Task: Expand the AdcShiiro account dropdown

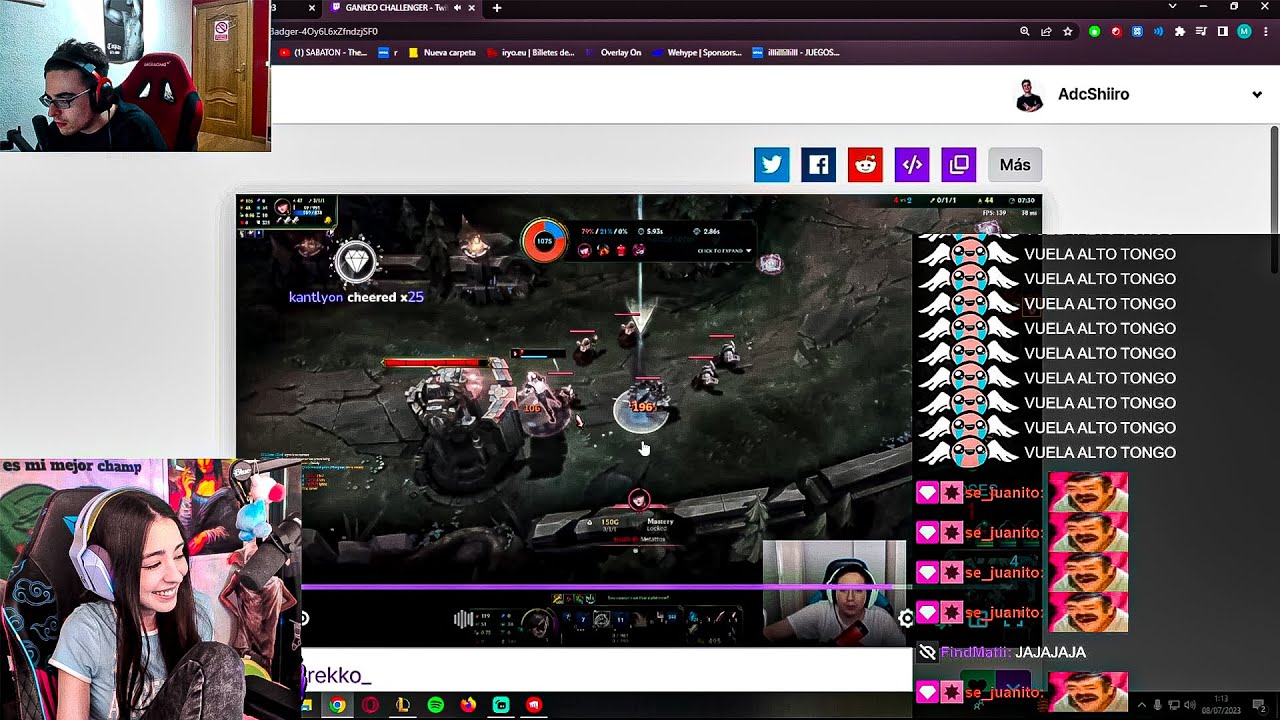Action: click(x=1257, y=95)
